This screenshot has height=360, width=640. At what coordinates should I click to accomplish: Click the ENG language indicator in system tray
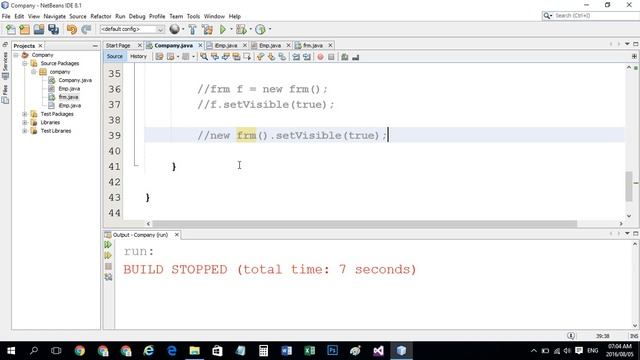click(593, 351)
